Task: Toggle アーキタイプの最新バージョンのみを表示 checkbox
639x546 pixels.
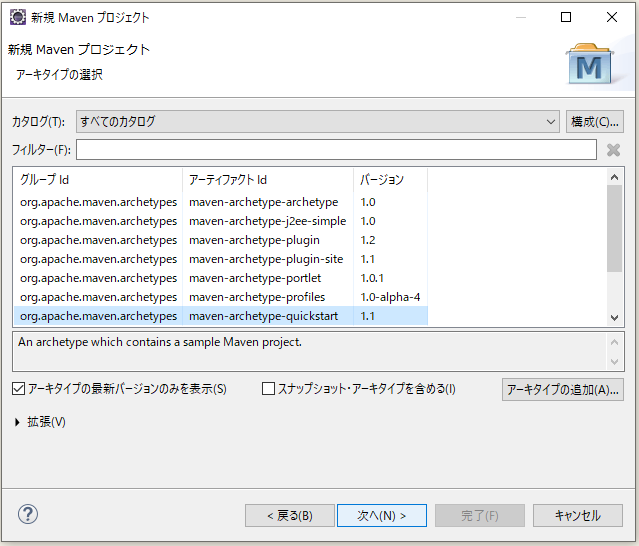Action: [18, 389]
